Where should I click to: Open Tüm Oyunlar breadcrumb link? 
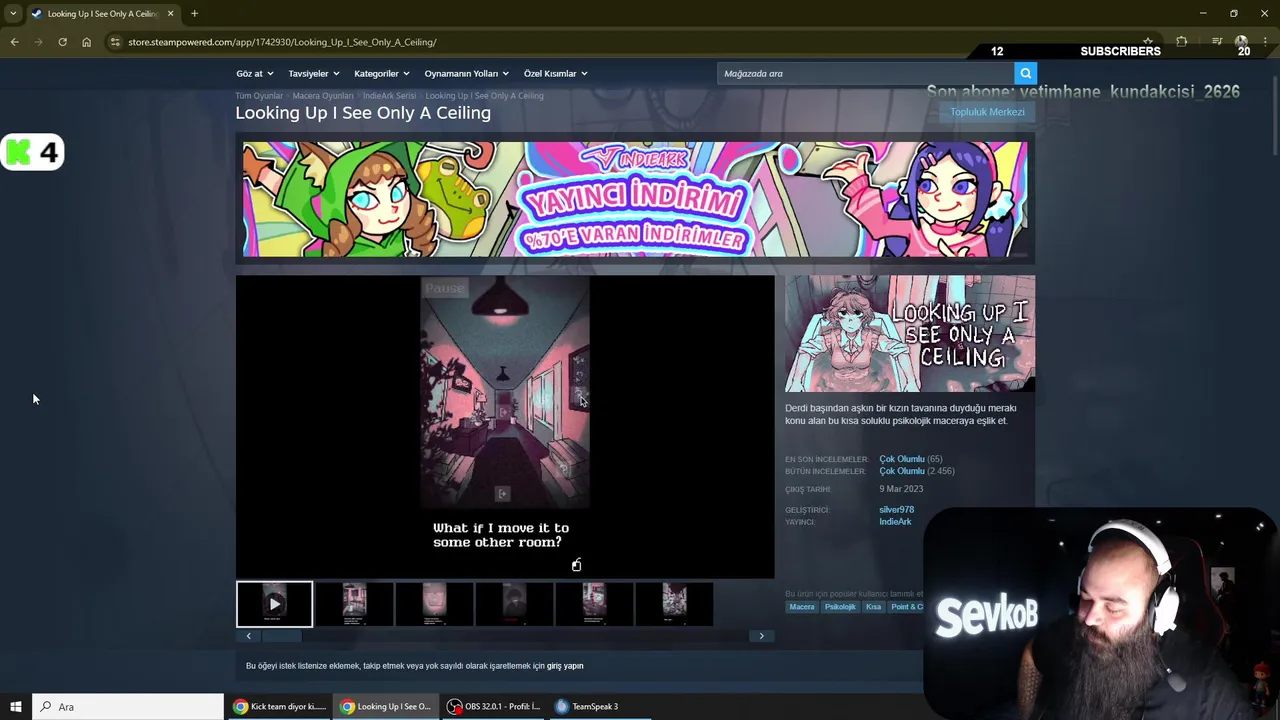tap(259, 96)
